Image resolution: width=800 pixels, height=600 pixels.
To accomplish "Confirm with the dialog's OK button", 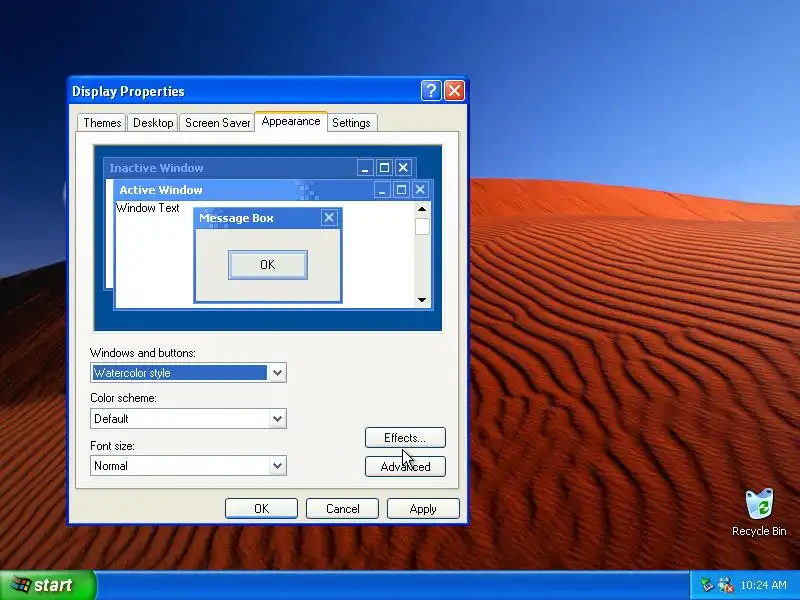I will pos(261,509).
